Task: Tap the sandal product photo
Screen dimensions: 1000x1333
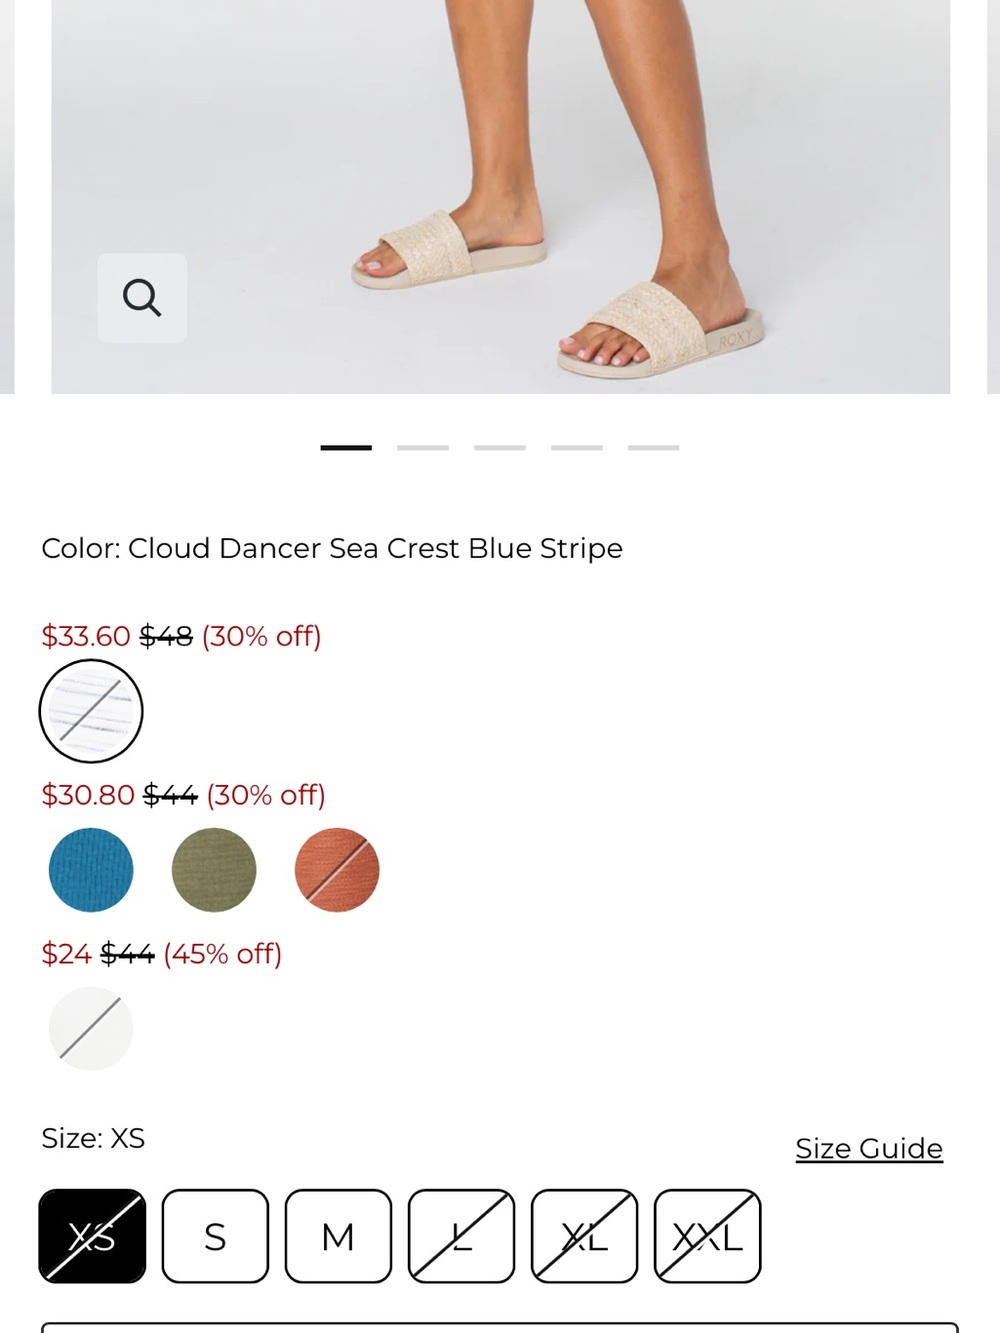Action: point(500,196)
